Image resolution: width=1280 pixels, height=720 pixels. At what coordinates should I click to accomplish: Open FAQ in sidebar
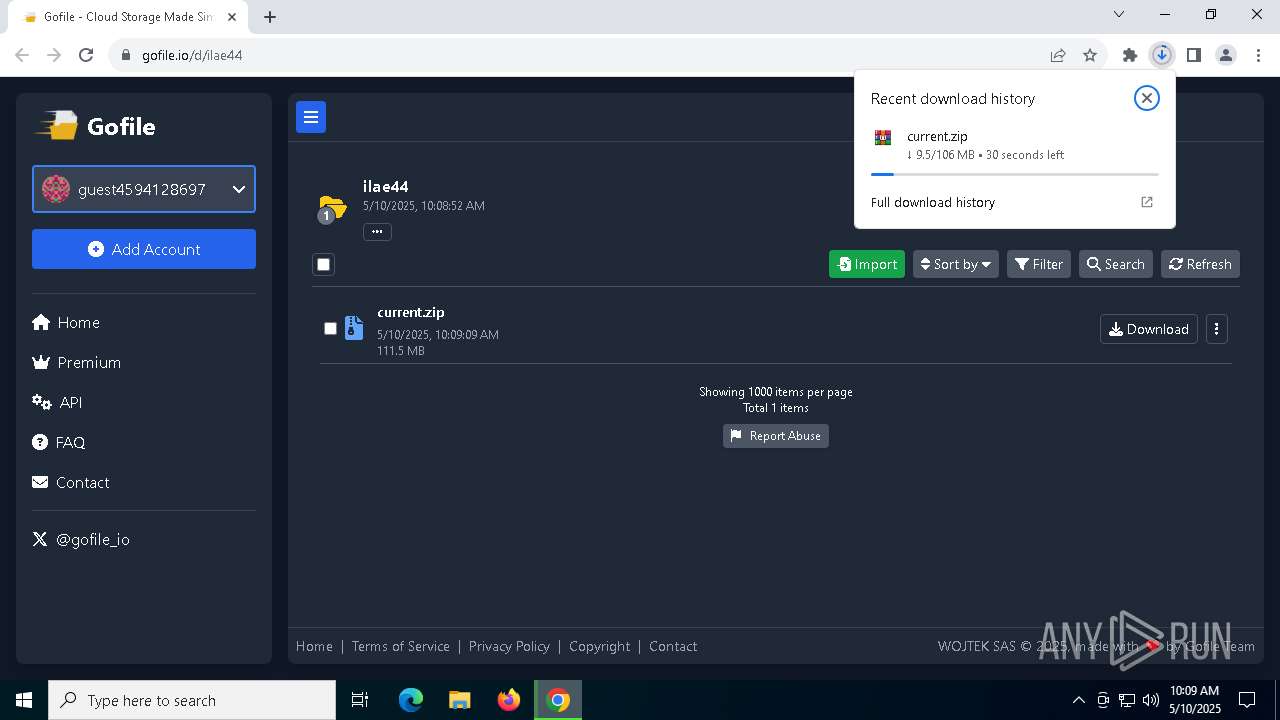pos(59,442)
